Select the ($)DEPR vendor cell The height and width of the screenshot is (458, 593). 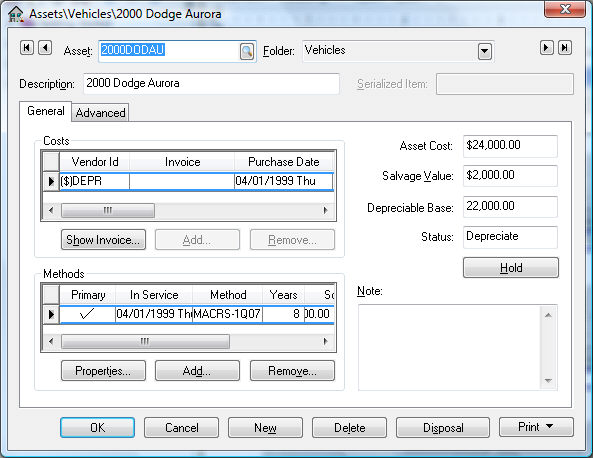click(95, 181)
